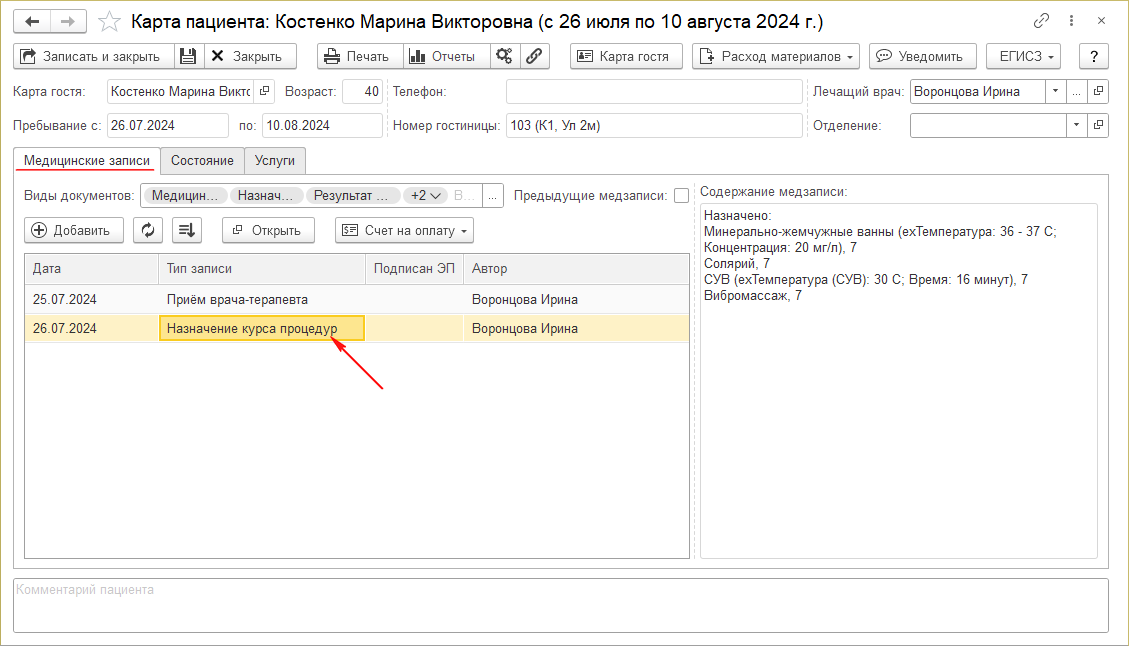
Task: Click the floppy disk save icon
Action: pyautogui.click(x=189, y=56)
